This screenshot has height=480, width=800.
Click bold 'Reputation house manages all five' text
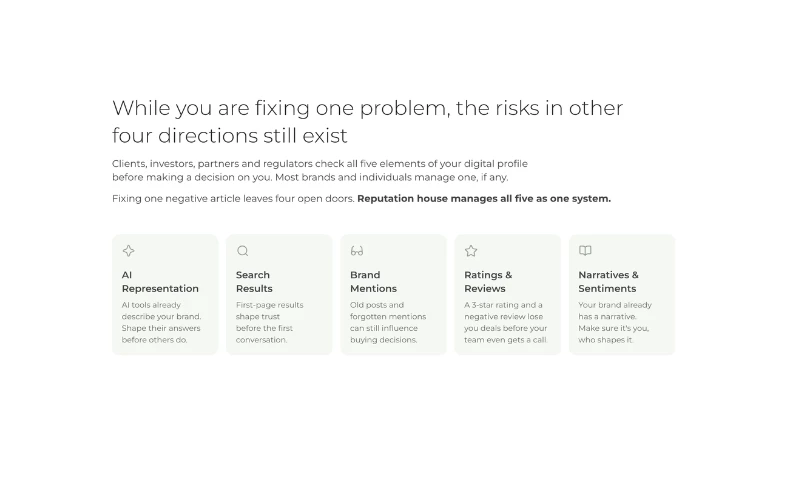[484, 198]
